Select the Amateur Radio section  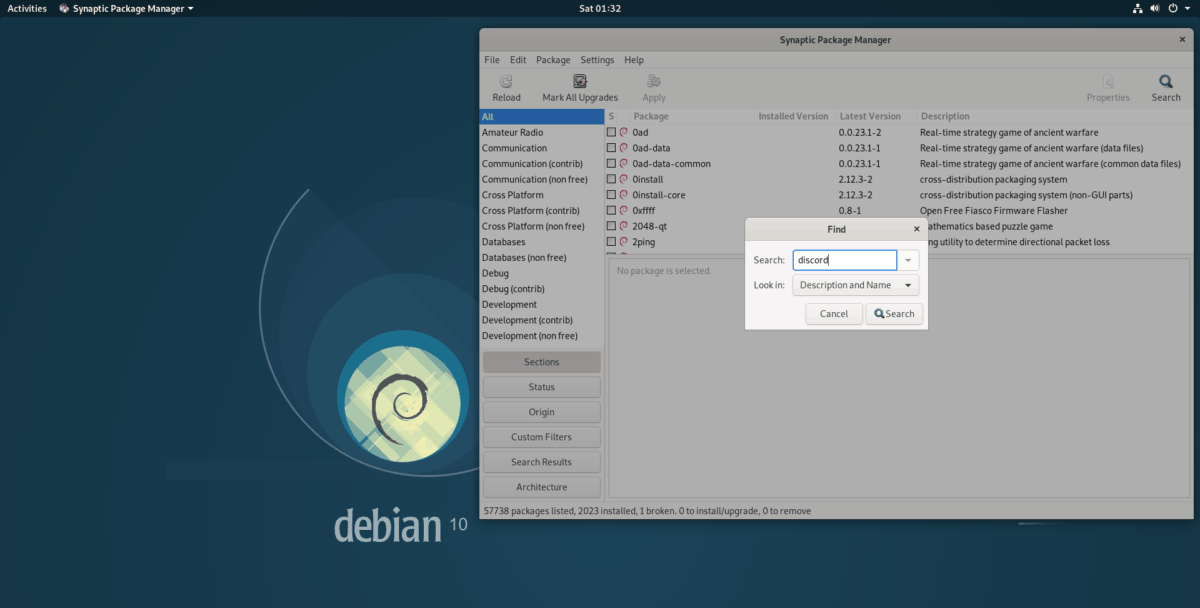(541, 132)
